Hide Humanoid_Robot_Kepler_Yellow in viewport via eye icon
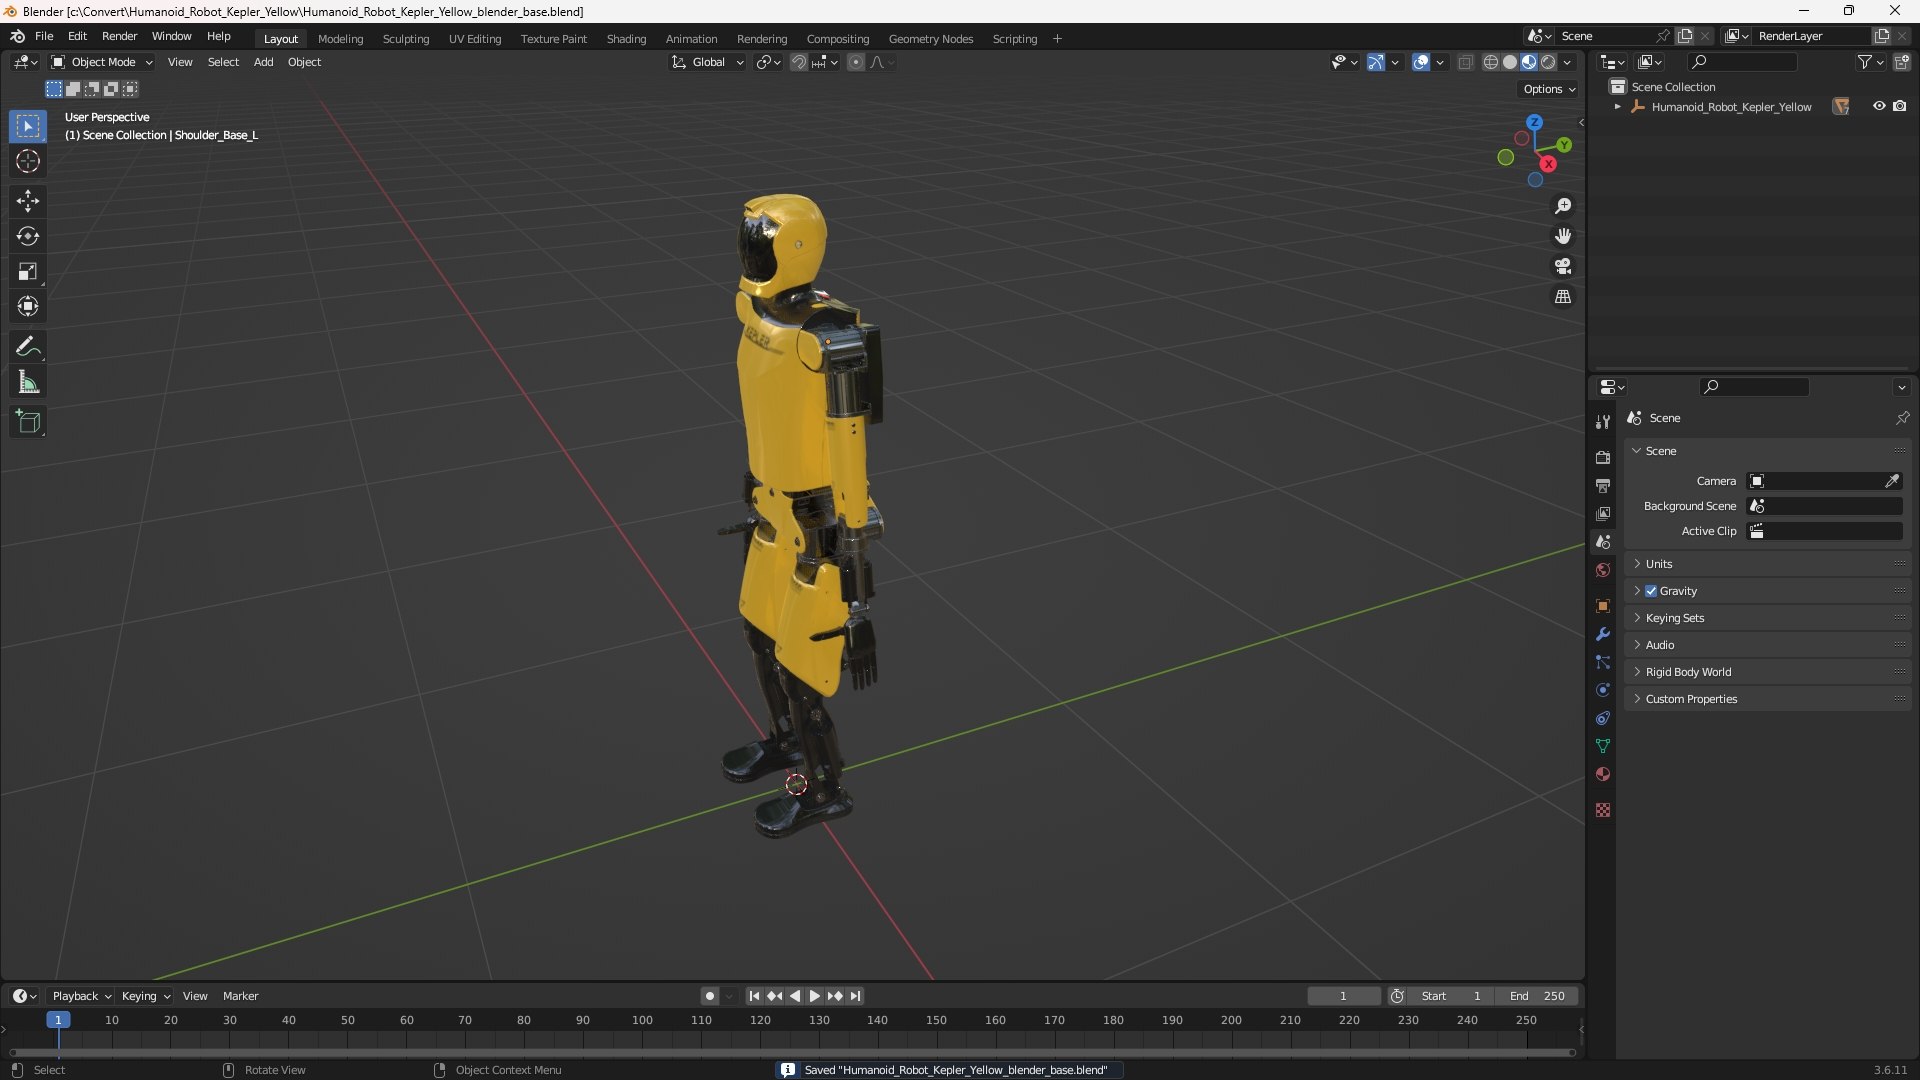The height and width of the screenshot is (1080, 1920). [x=1879, y=106]
